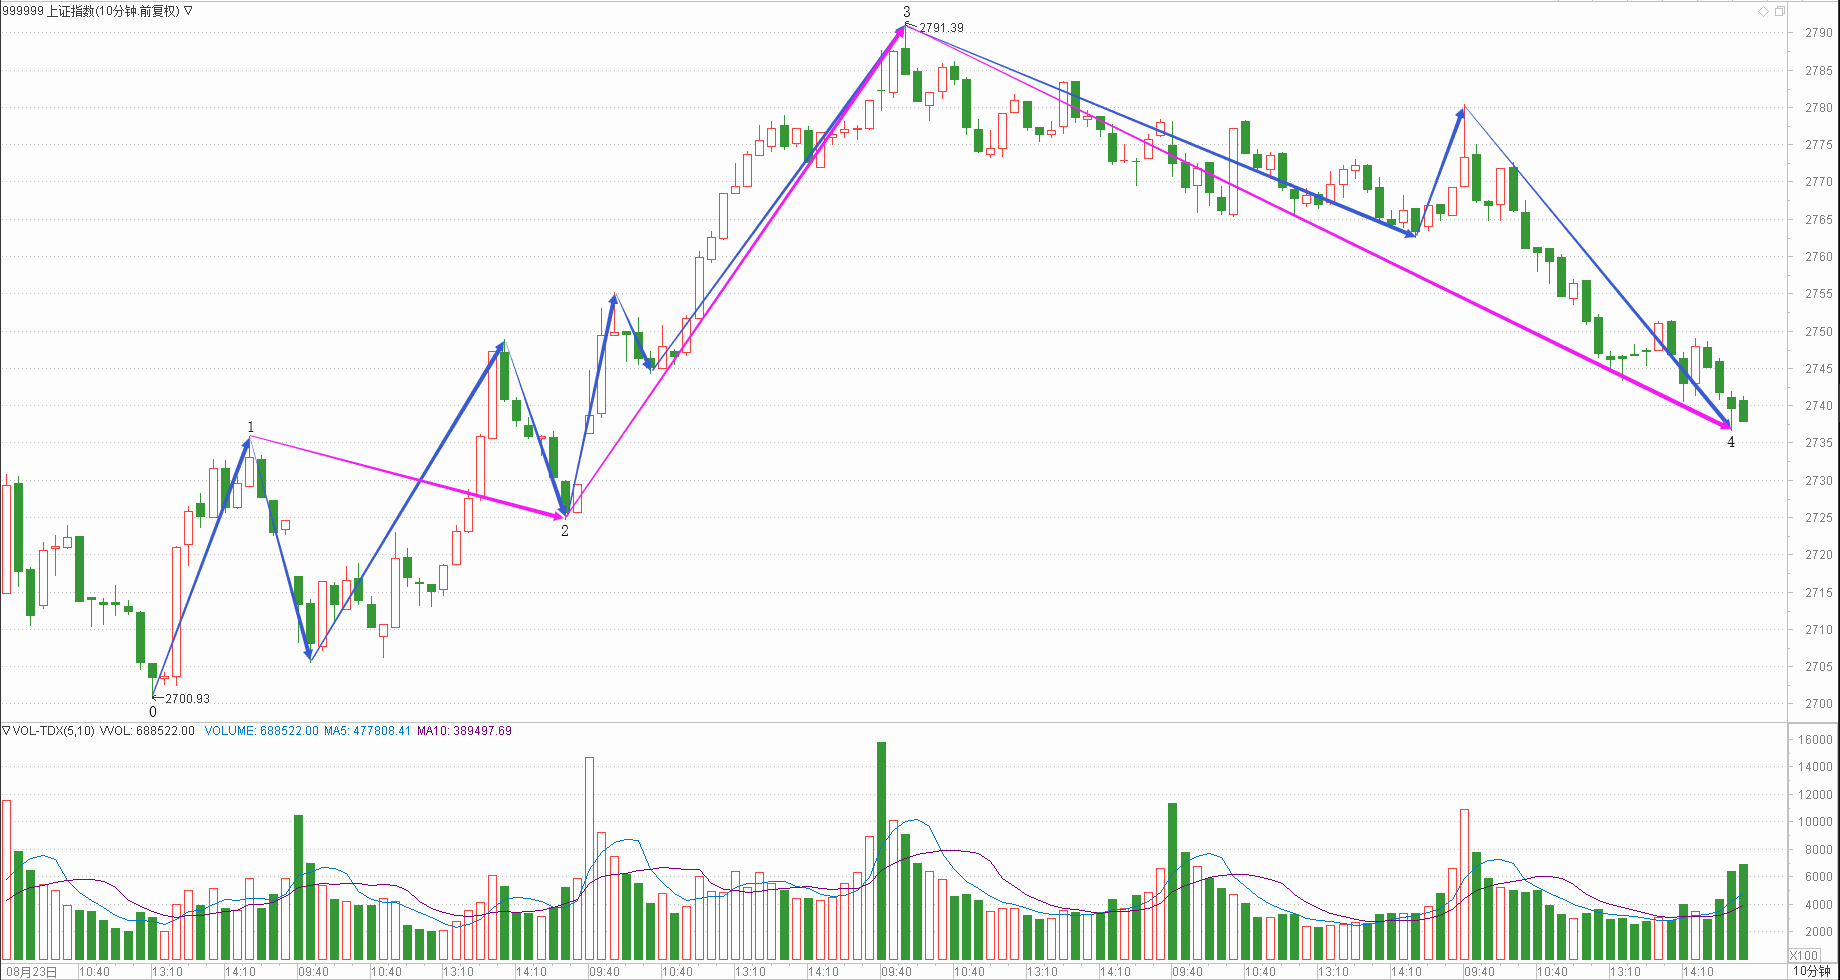1840x980 pixels.
Task: Click the MA5 volume average label
Action: point(367,731)
